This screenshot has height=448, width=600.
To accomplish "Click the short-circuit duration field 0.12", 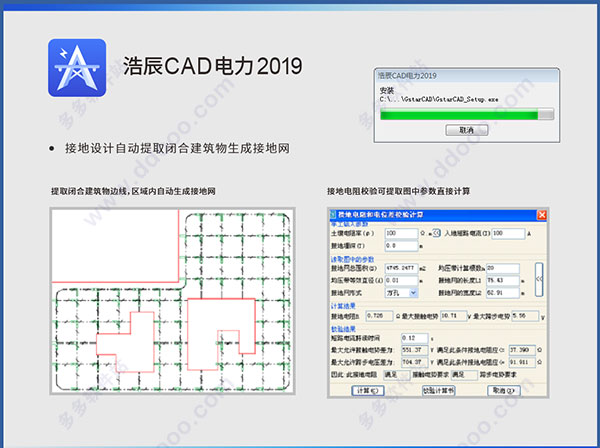I will point(414,338).
